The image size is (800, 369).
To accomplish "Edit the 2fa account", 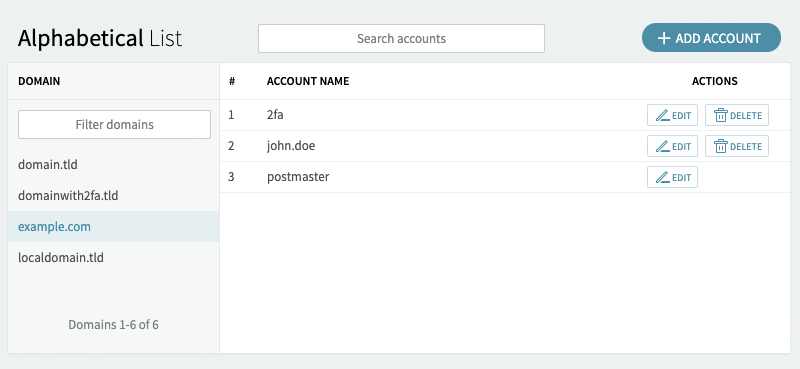I will point(672,115).
